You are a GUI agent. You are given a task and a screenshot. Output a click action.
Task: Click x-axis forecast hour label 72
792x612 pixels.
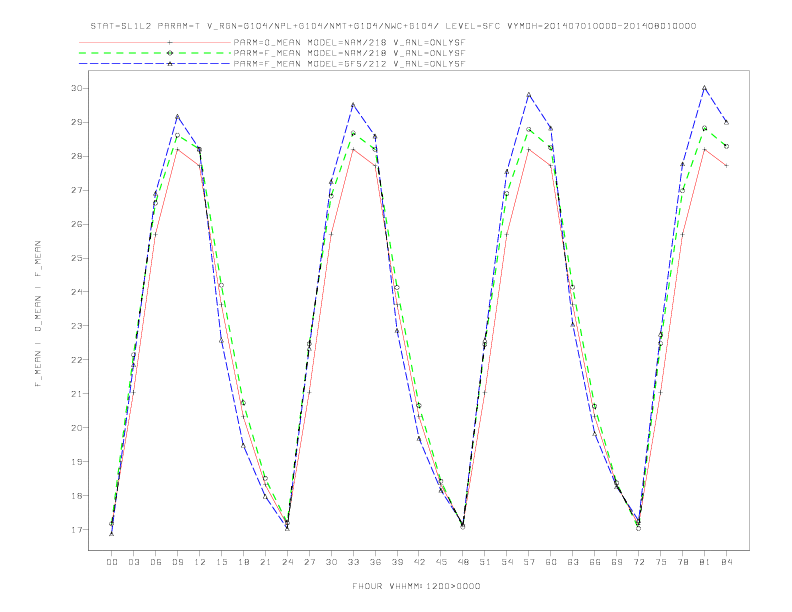pos(638,562)
